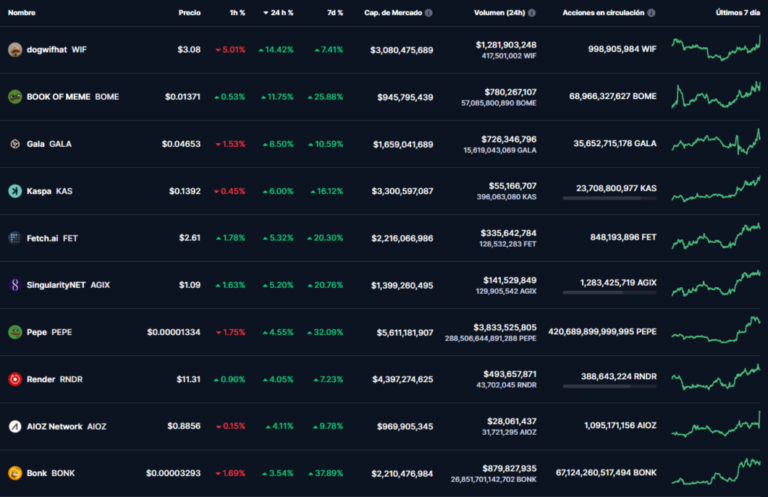This screenshot has width=768, height=497.
Task: Click the SingularityNET coin logo
Action: (x=15, y=285)
